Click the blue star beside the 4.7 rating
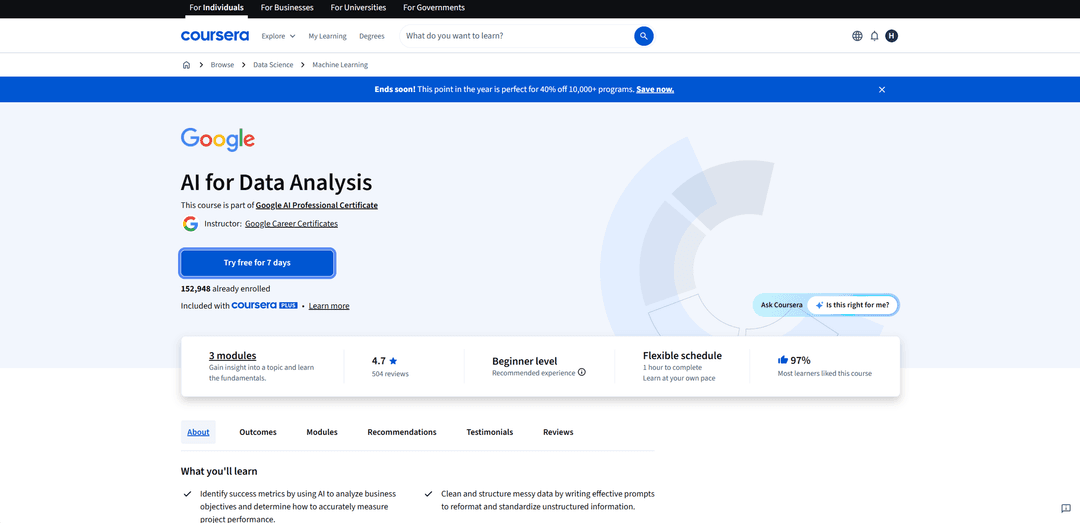1080x523 pixels. click(x=393, y=360)
